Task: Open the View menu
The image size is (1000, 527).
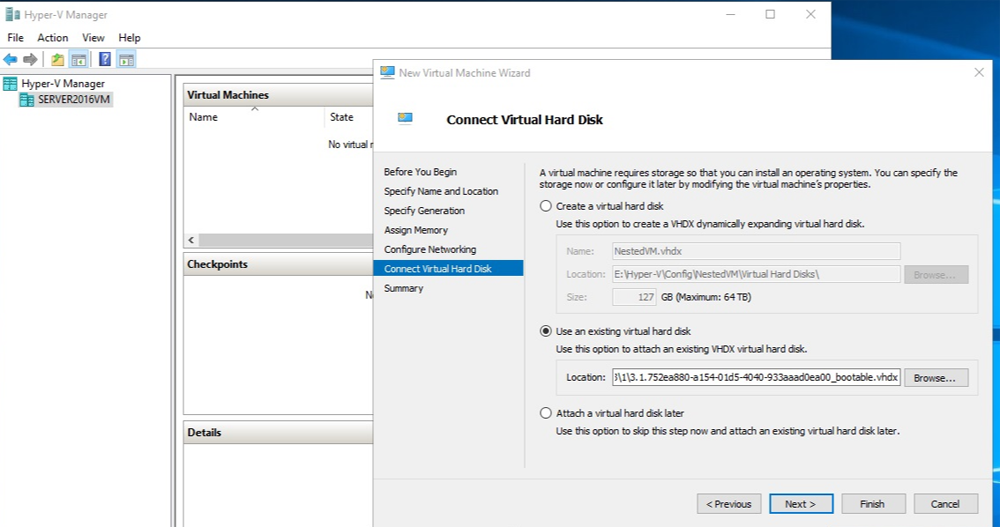Action: (x=93, y=38)
